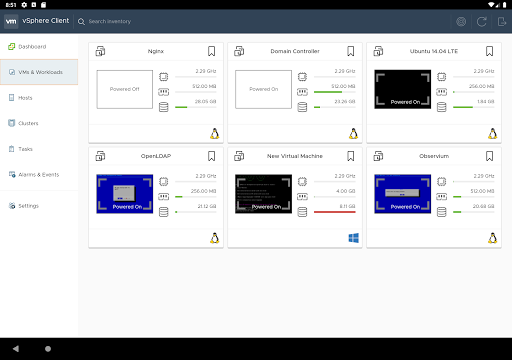This screenshot has width=512, height=360.
Task: Select the Ubuntu 14.04 LTE card title
Action: click(x=434, y=51)
